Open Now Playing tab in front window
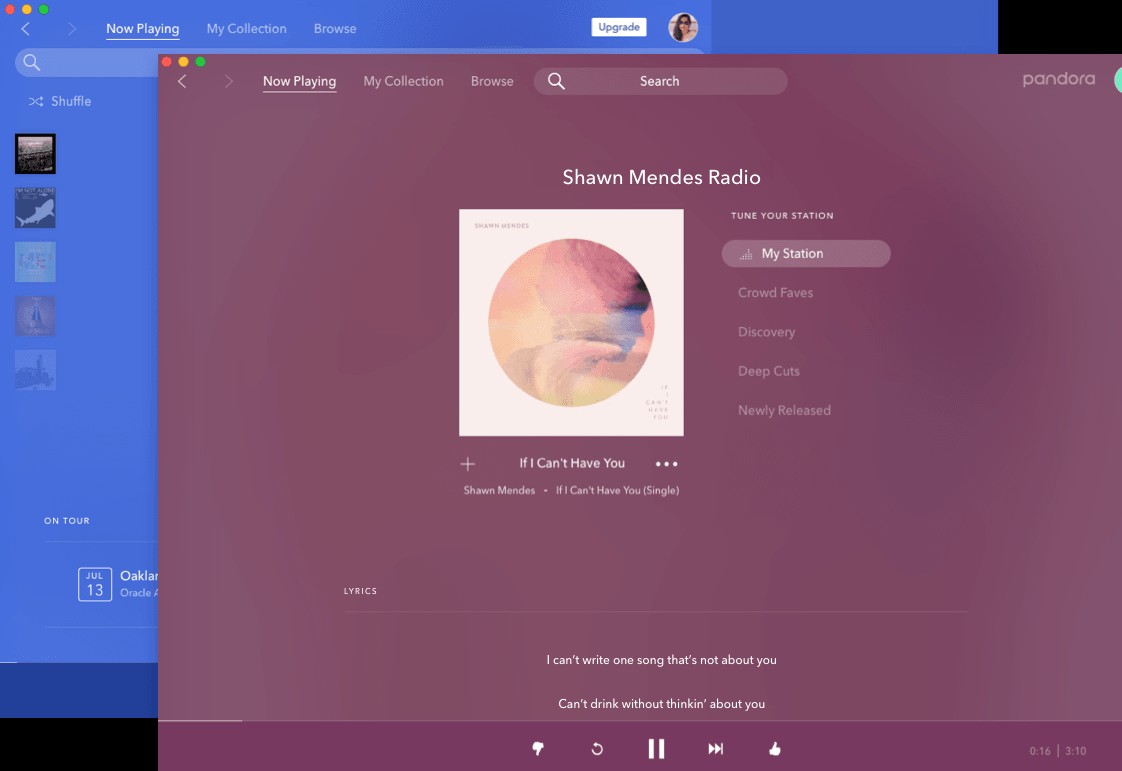 299,82
